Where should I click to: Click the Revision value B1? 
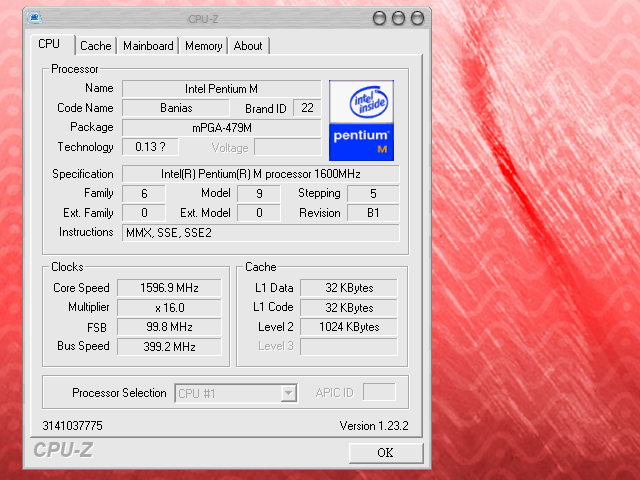[x=373, y=213]
